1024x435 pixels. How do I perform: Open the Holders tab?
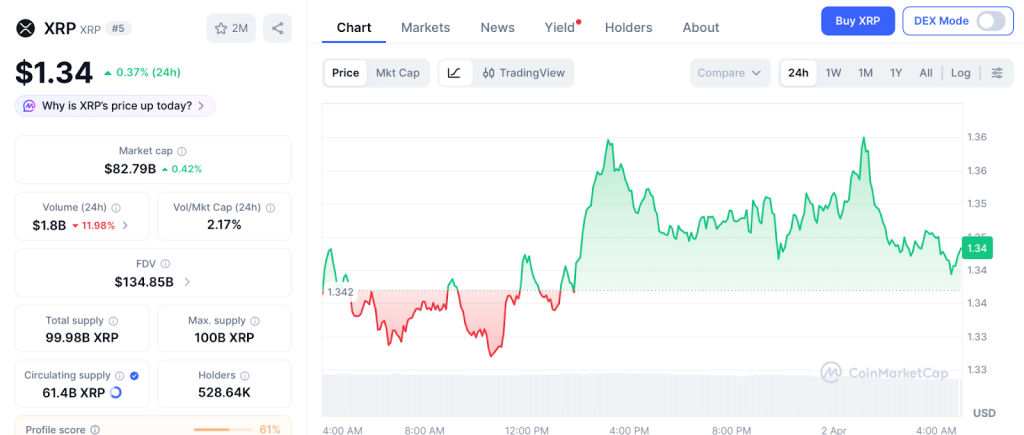[628, 27]
